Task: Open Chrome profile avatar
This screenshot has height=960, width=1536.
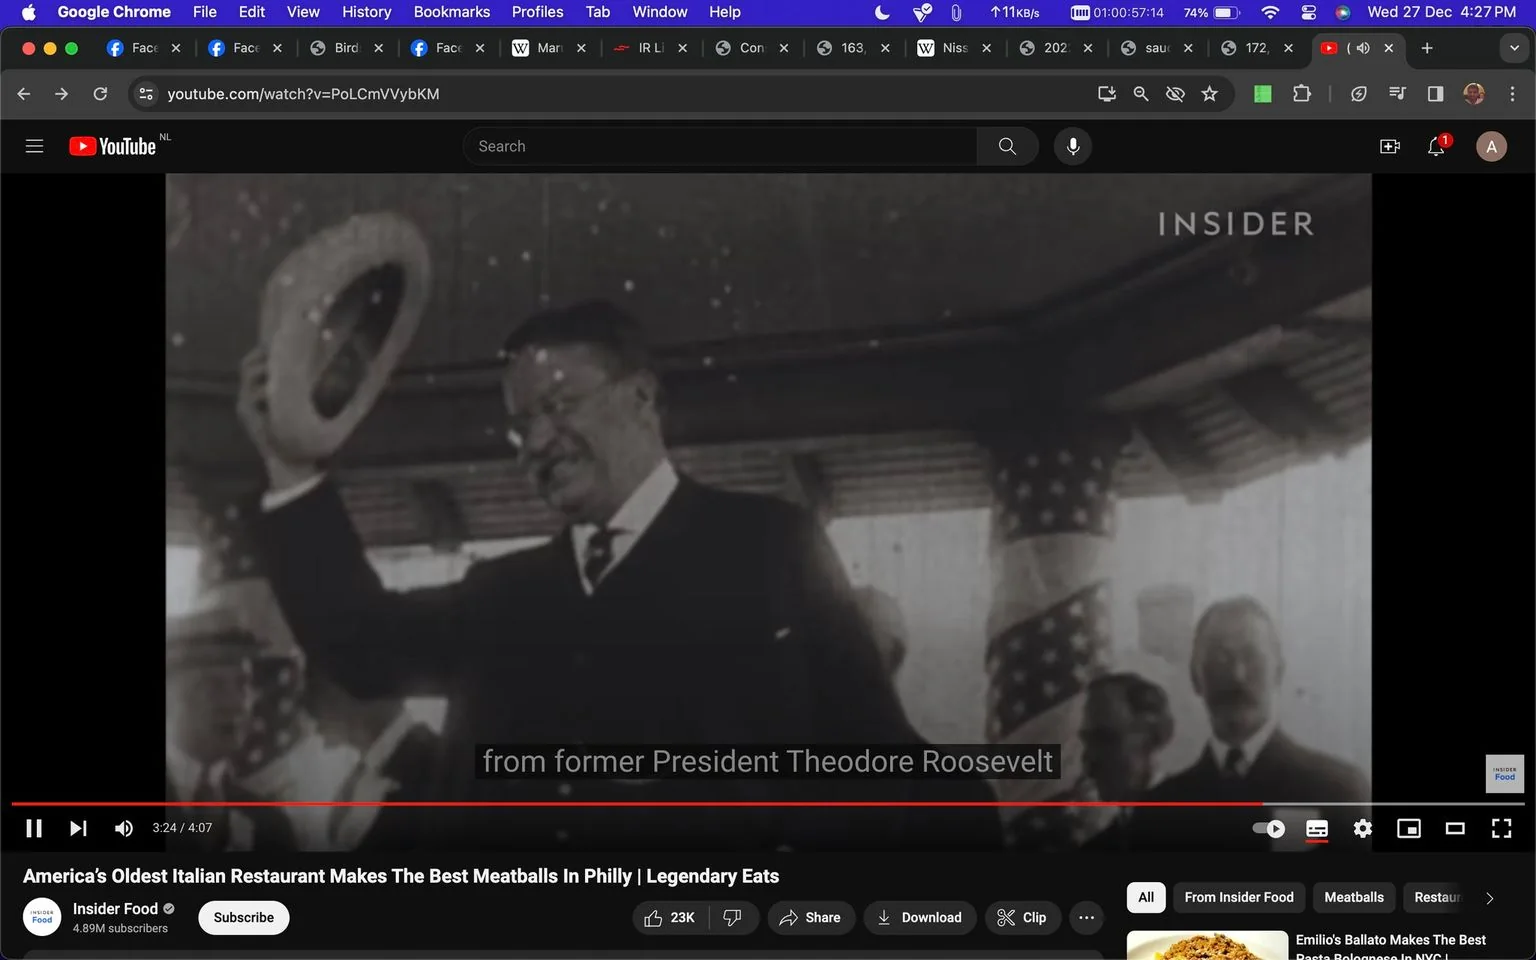Action: (1474, 94)
